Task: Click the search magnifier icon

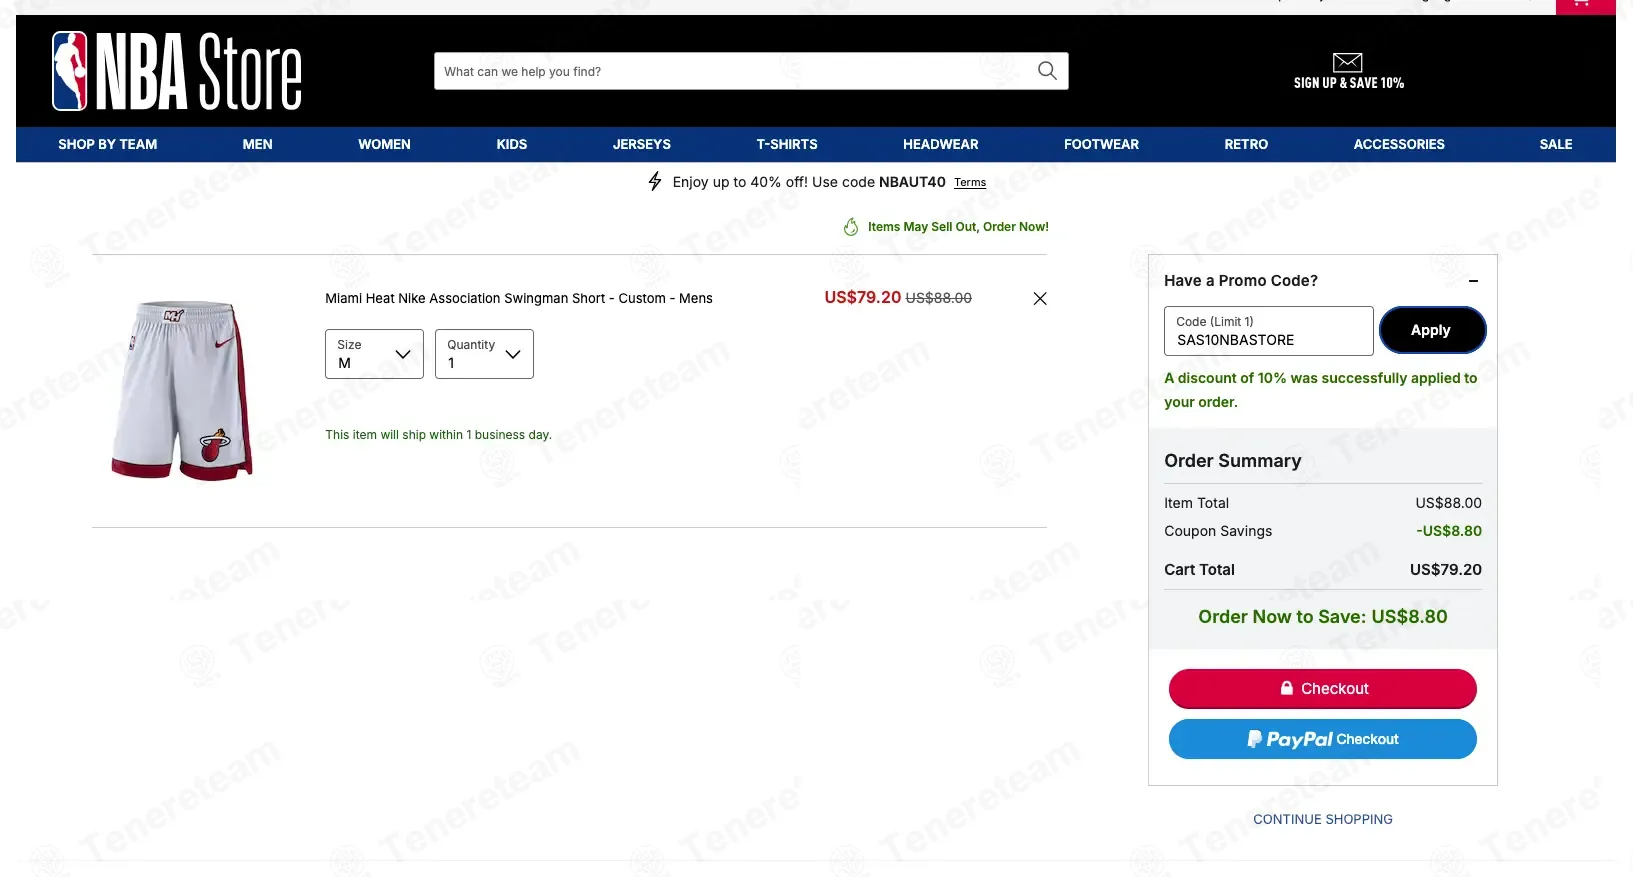Action: click(x=1047, y=71)
